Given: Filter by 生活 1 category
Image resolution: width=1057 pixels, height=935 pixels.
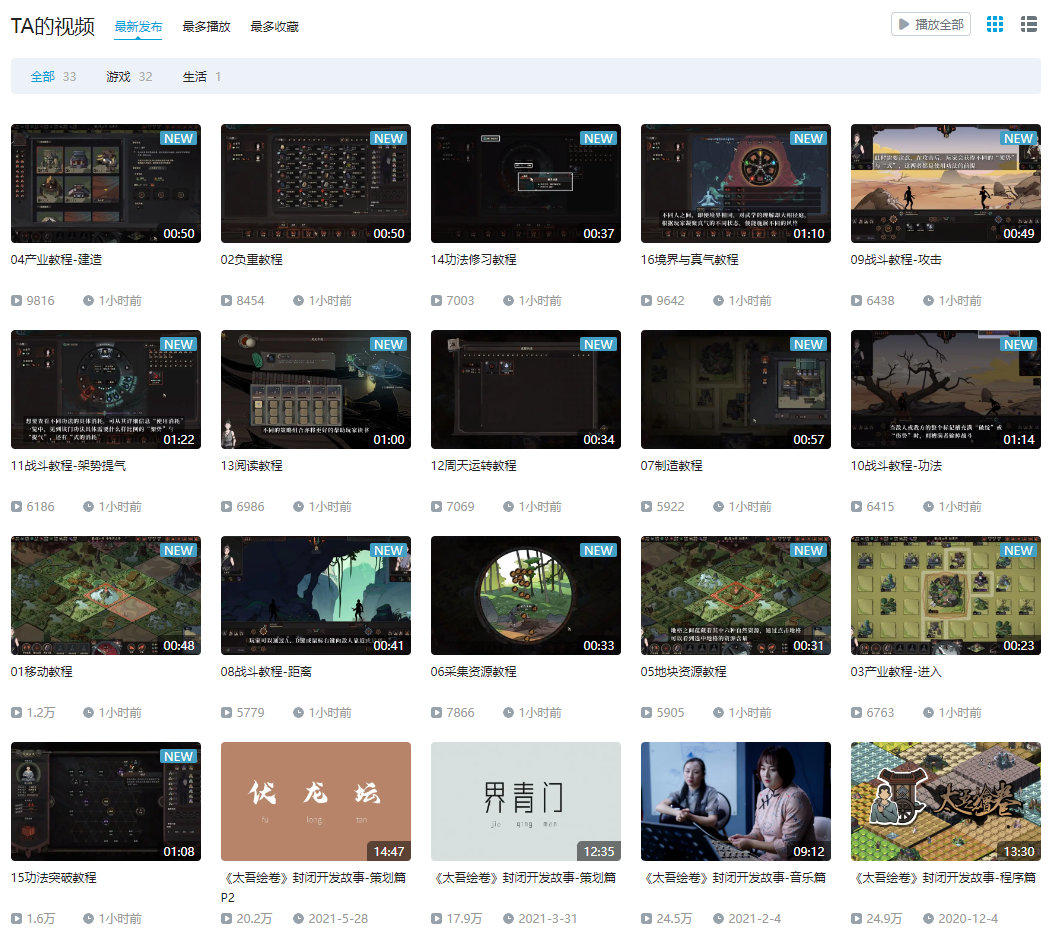Looking at the screenshot, I should [202, 76].
